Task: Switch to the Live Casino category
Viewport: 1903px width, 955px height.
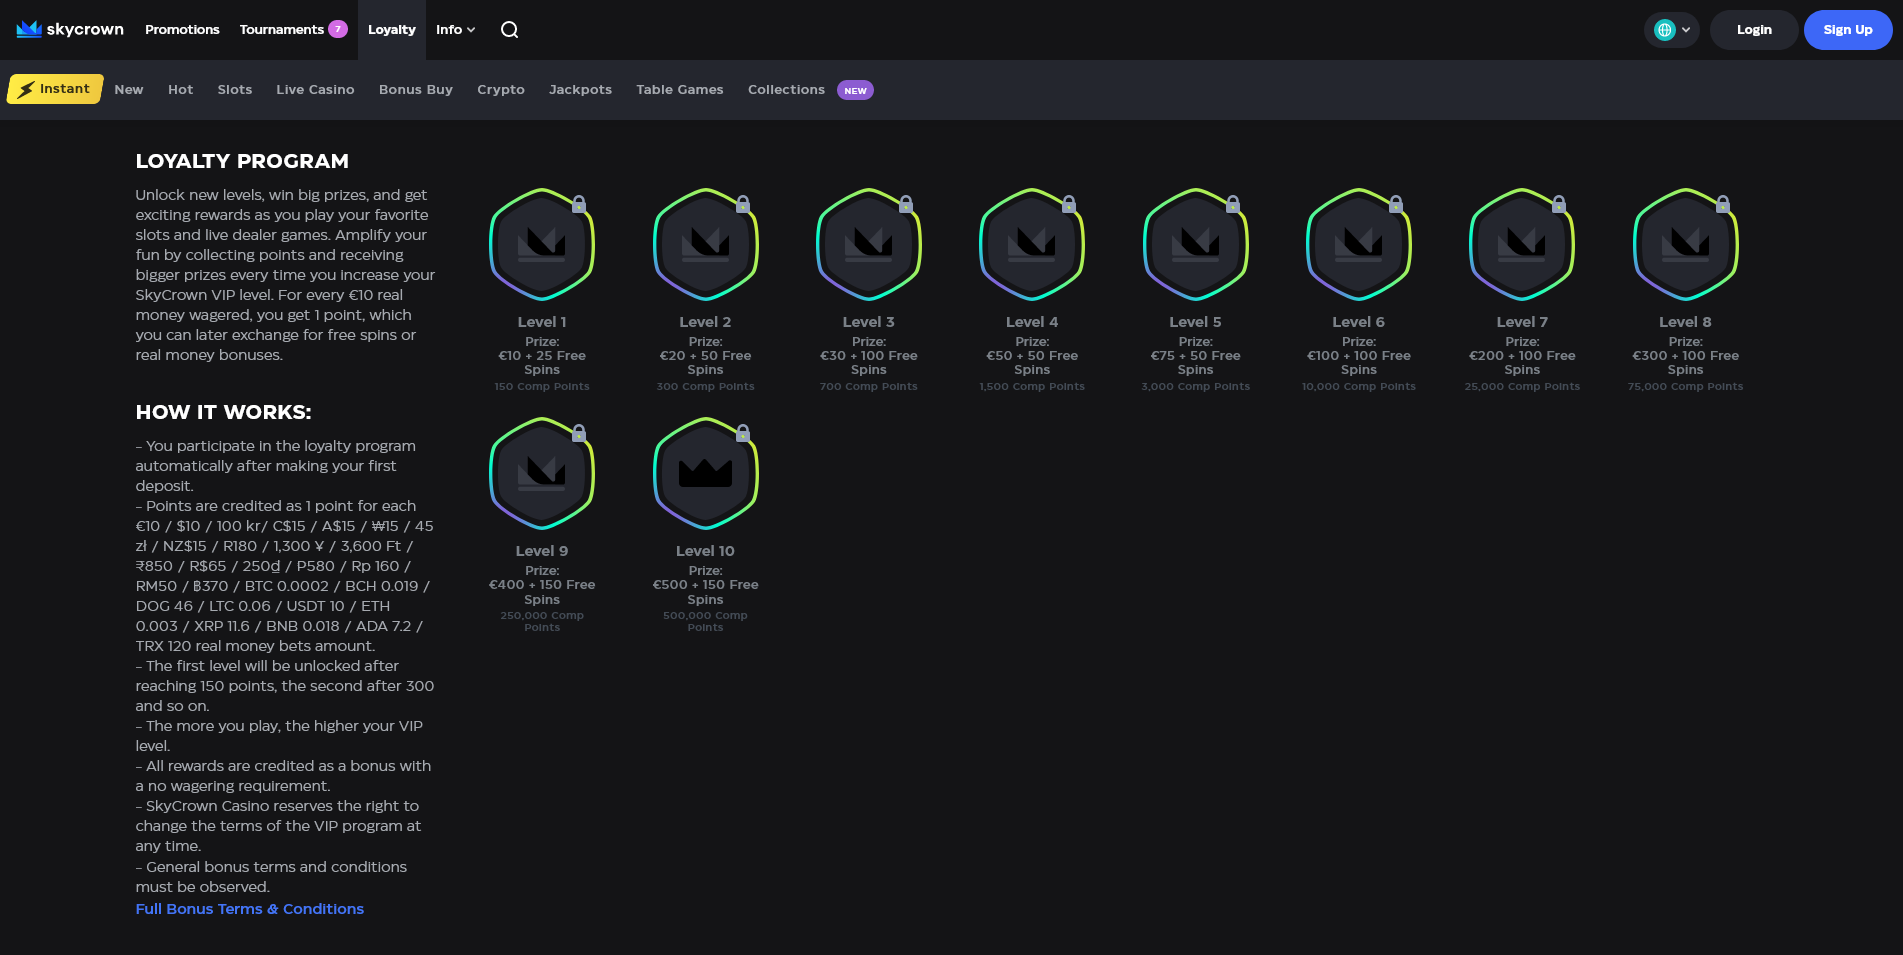Action: pos(315,90)
